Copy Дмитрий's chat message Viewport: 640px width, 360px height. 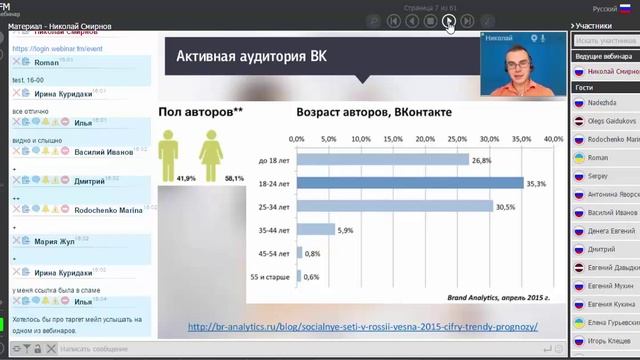click(x=26, y=180)
